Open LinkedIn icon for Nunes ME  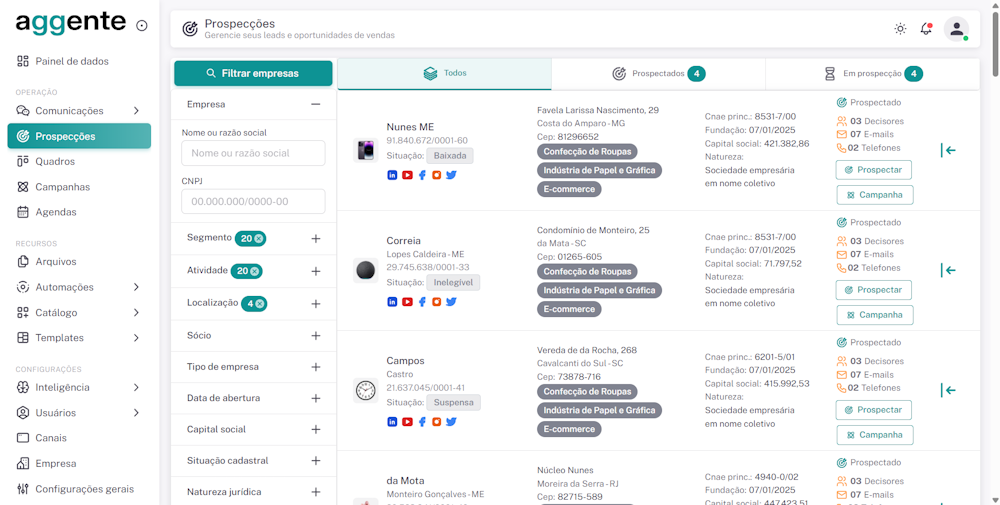[x=392, y=175]
